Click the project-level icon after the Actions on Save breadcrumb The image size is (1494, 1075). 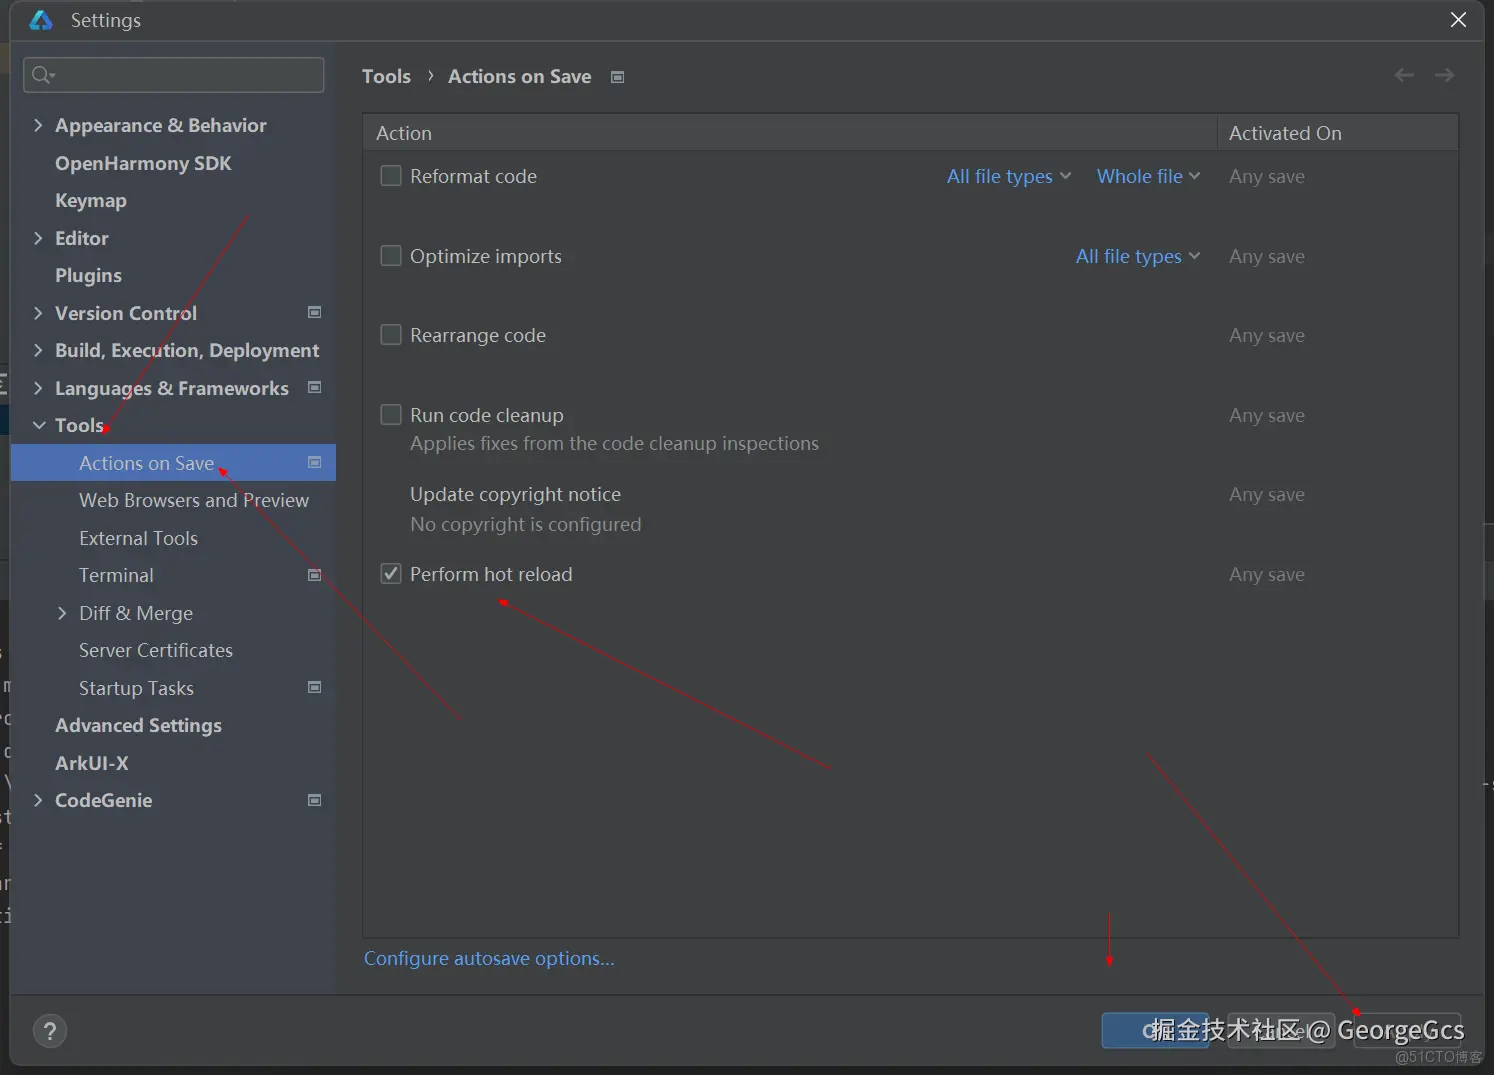click(617, 77)
